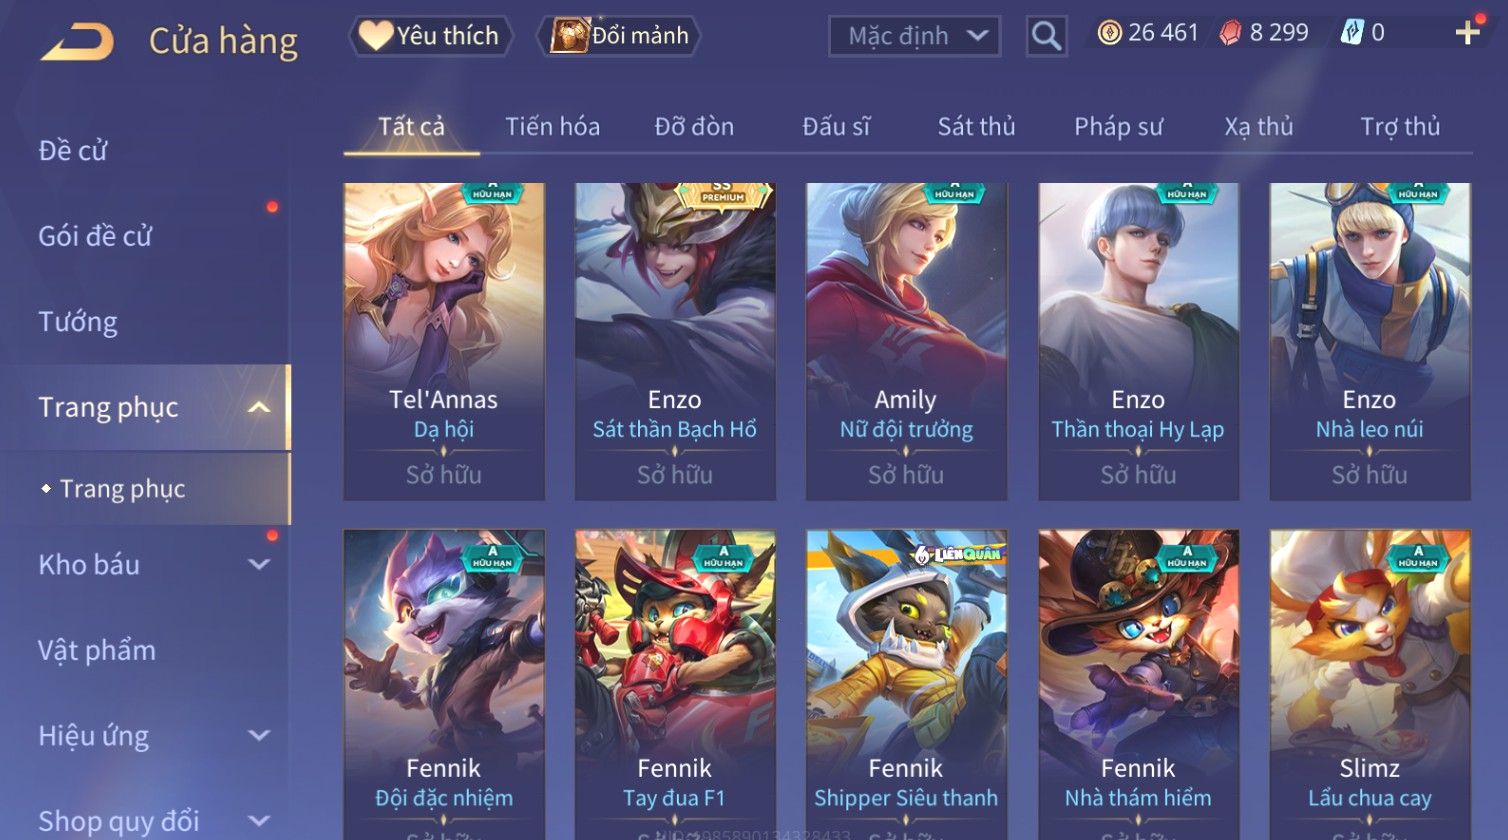The height and width of the screenshot is (840, 1508).
Task: Tap the red ruby currency icon
Action: point(1230,33)
